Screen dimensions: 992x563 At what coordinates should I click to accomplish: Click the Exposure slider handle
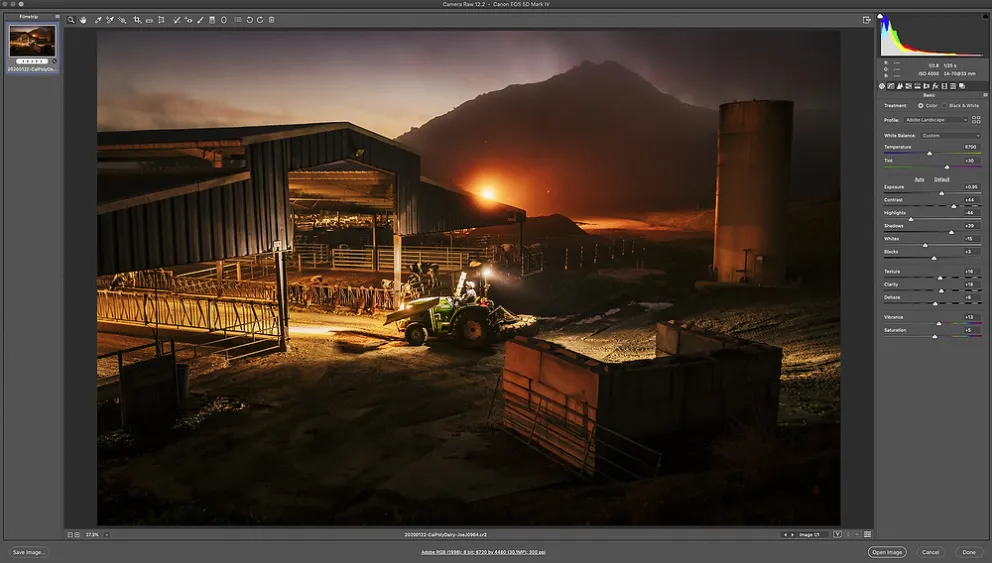pyautogui.click(x=941, y=193)
